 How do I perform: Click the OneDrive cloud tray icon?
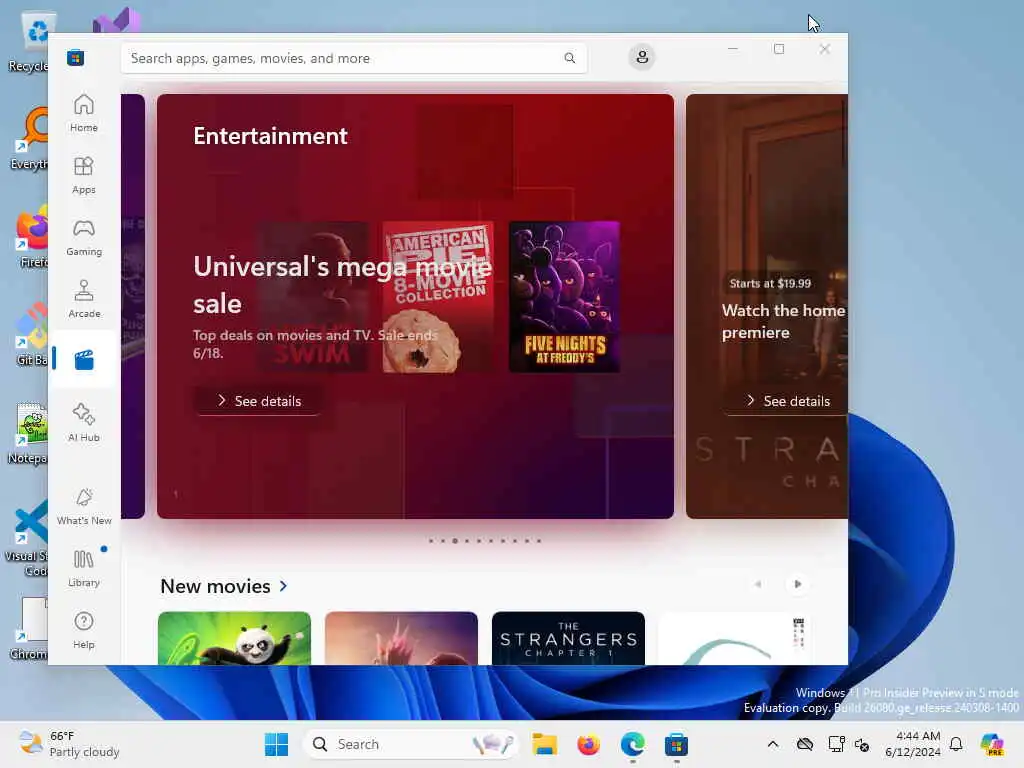805,744
